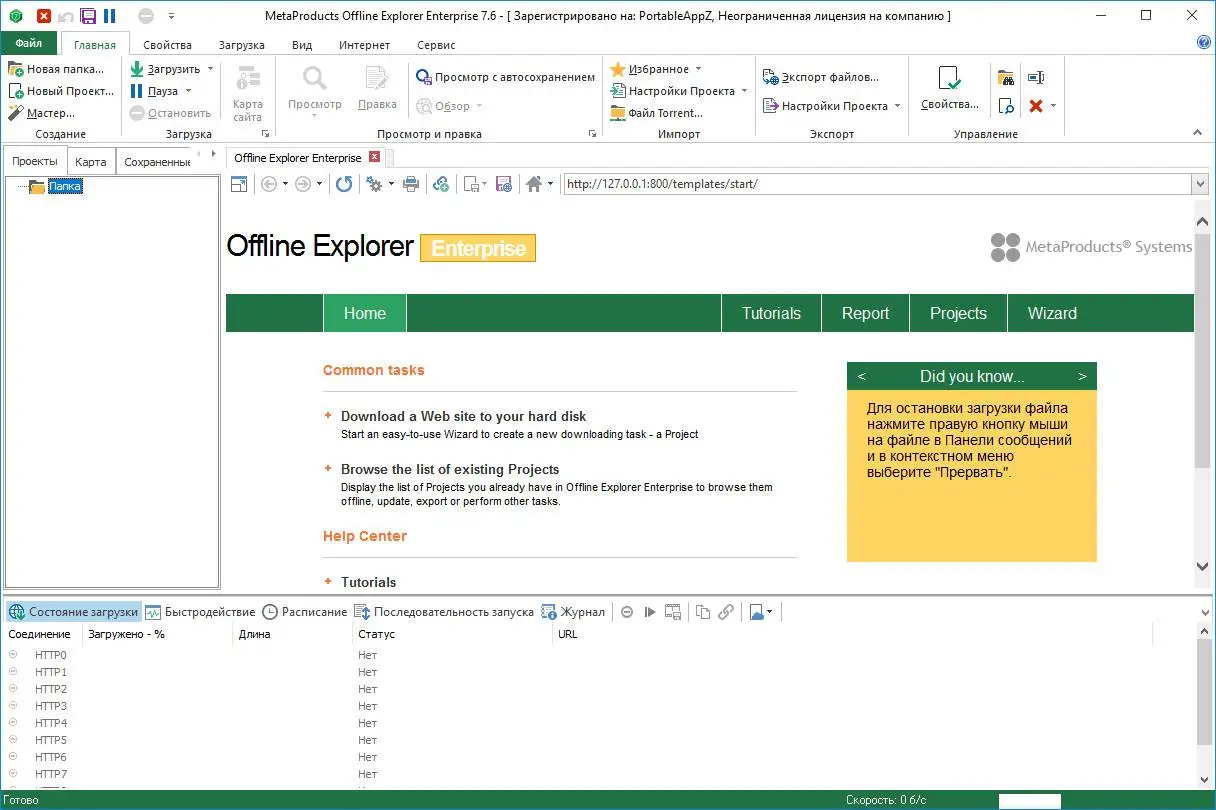
Task: Open the Файл menu
Action: pyautogui.click(x=29, y=44)
